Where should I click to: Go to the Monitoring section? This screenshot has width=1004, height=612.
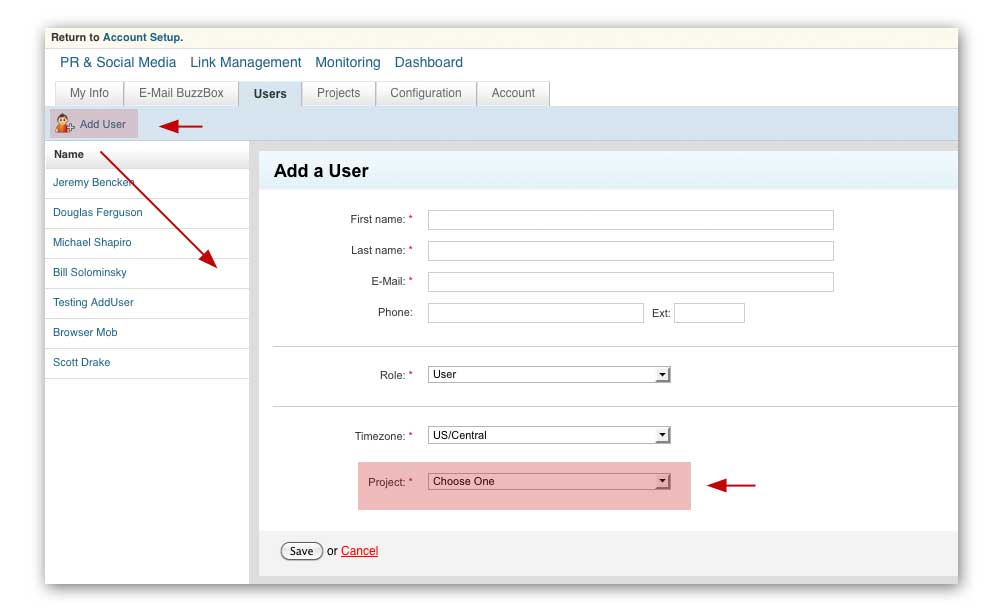[x=348, y=63]
